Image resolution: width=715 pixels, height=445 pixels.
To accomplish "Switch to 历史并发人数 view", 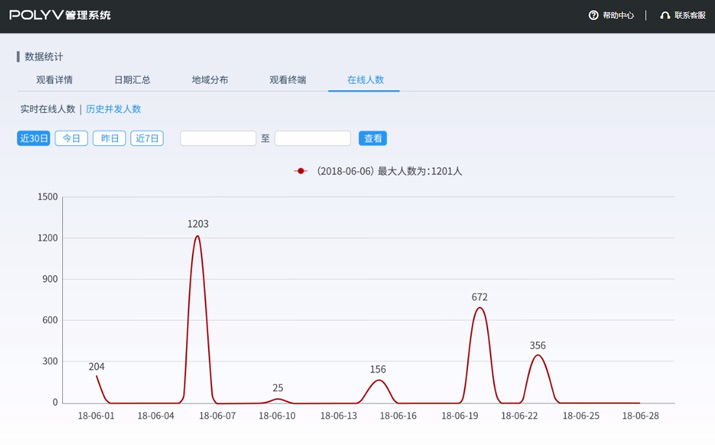I will click(113, 109).
